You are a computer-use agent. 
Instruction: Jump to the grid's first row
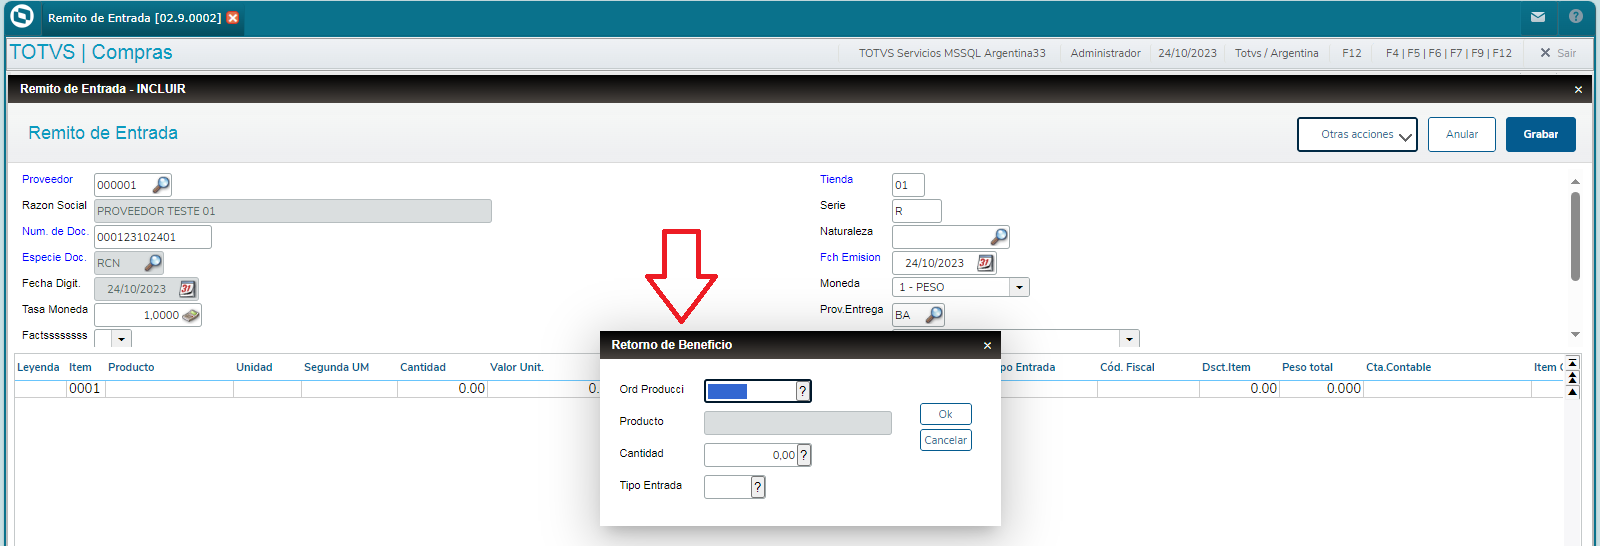click(1572, 362)
